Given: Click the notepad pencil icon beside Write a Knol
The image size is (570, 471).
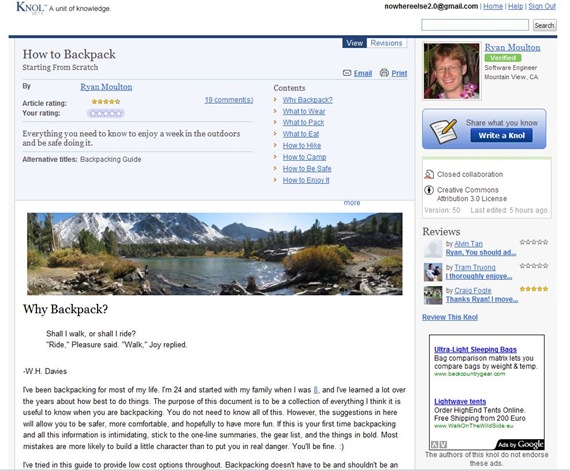Looking at the screenshot, I should 443,130.
